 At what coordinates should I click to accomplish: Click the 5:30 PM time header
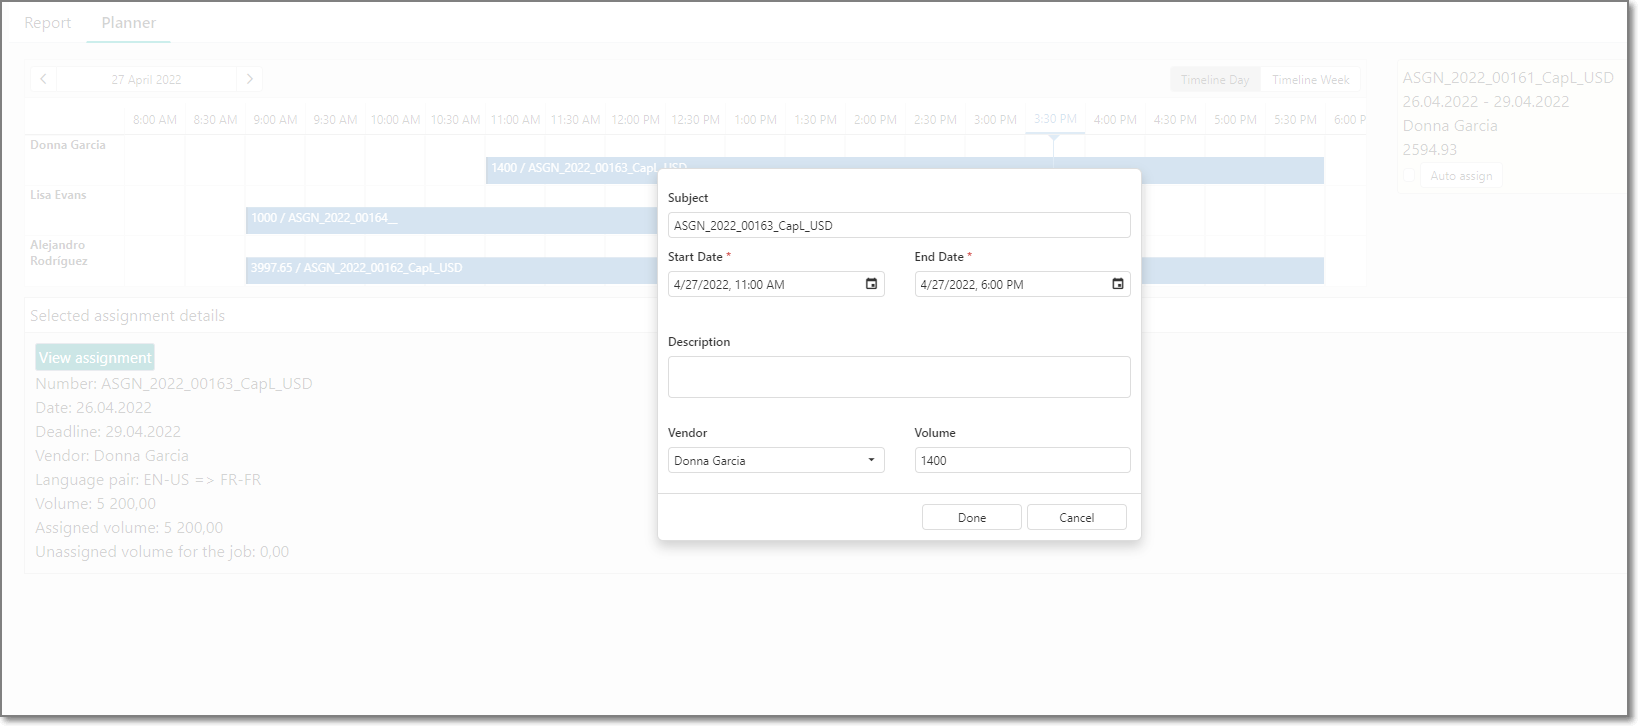tap(1295, 120)
